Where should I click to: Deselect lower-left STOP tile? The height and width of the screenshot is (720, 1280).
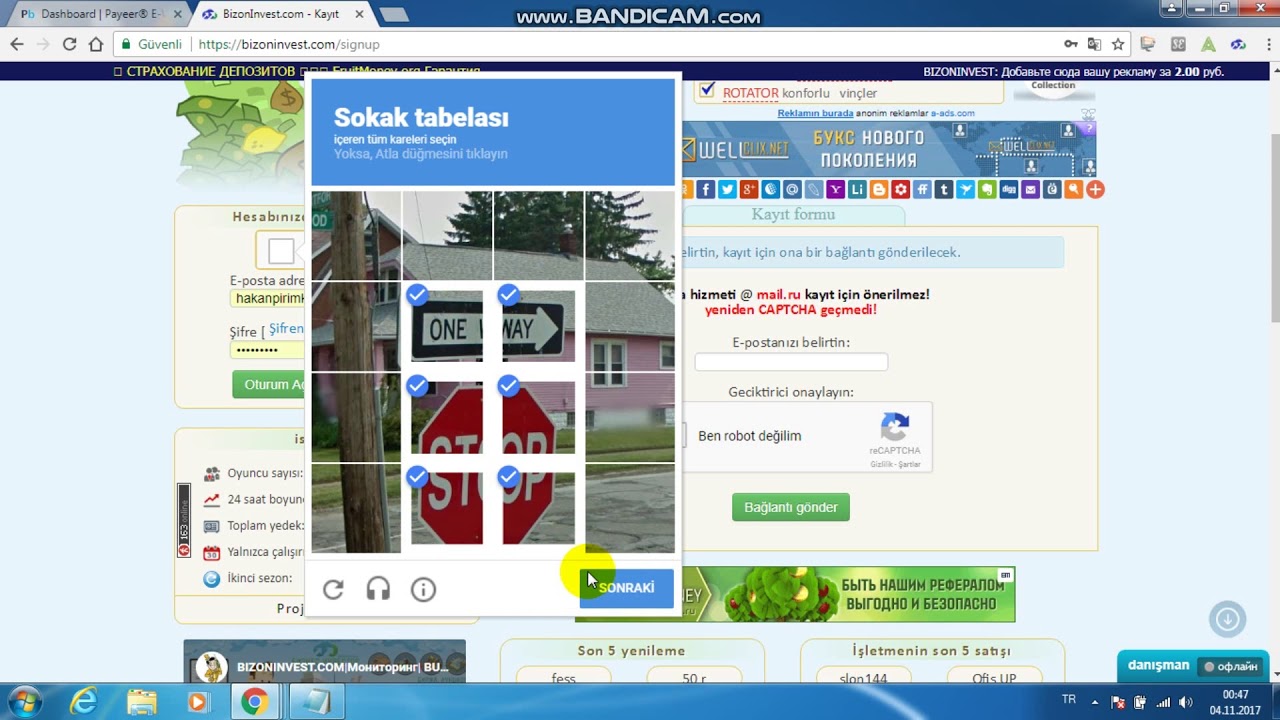(x=447, y=509)
